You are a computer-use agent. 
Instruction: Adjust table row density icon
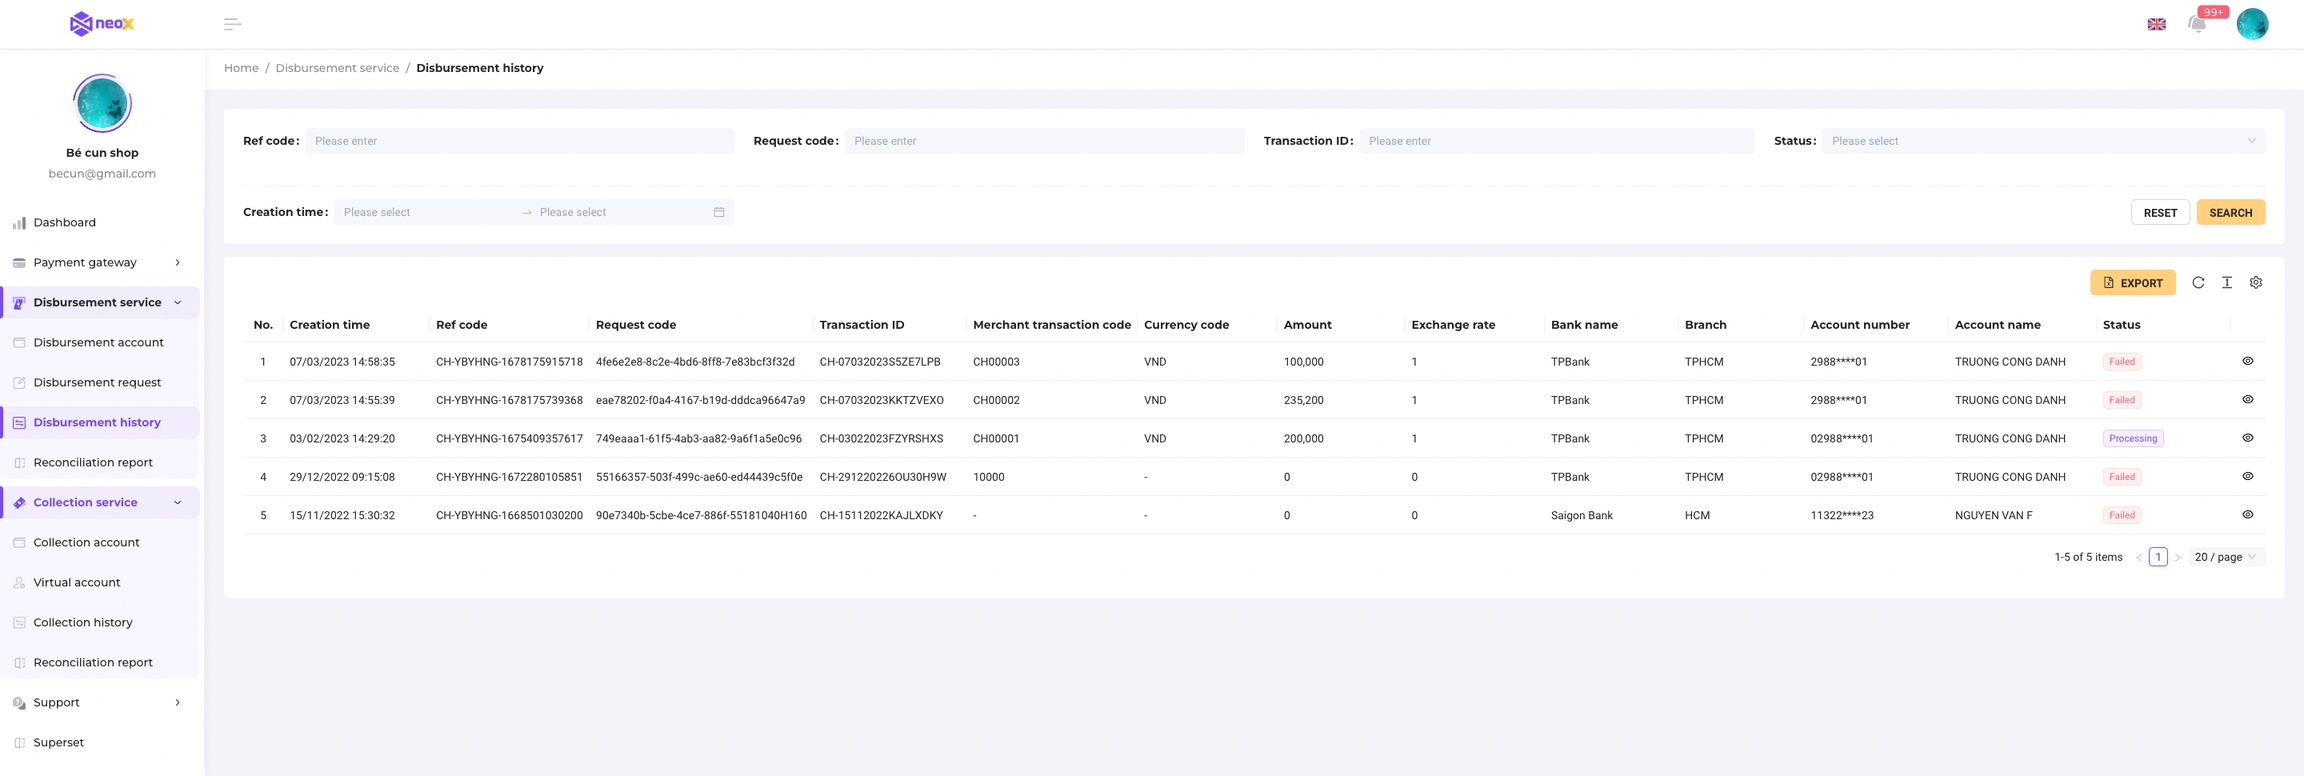(2227, 283)
